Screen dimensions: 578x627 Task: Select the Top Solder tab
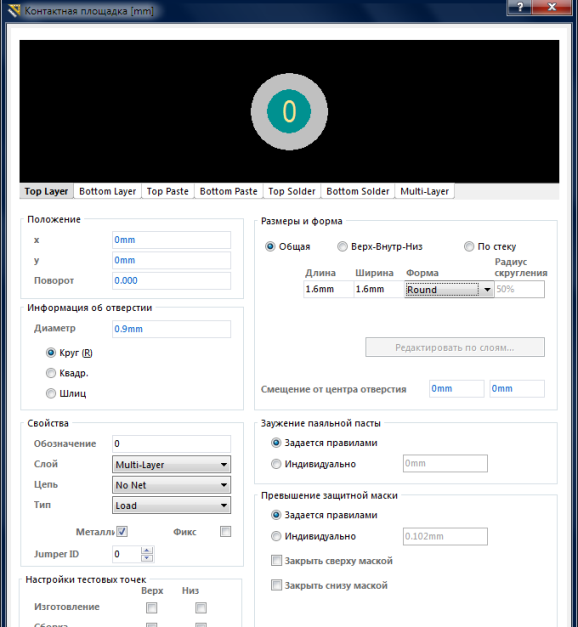(x=292, y=191)
